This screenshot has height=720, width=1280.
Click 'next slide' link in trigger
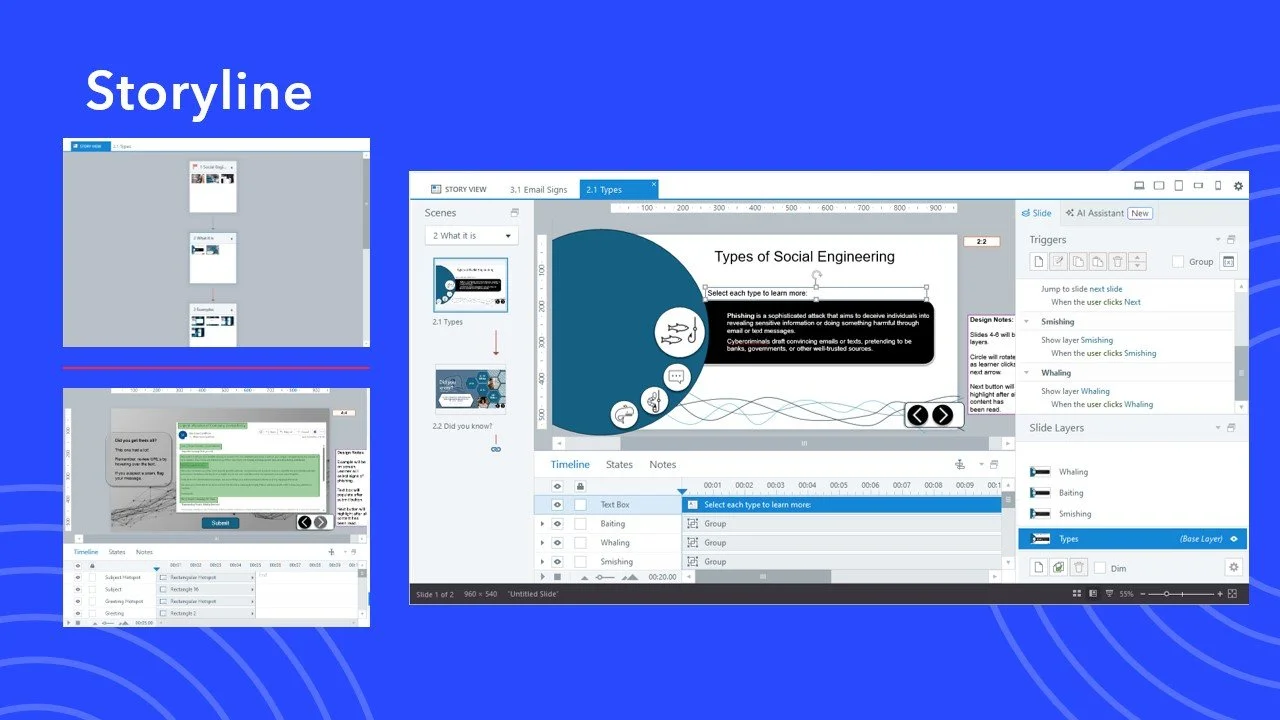[1106, 289]
